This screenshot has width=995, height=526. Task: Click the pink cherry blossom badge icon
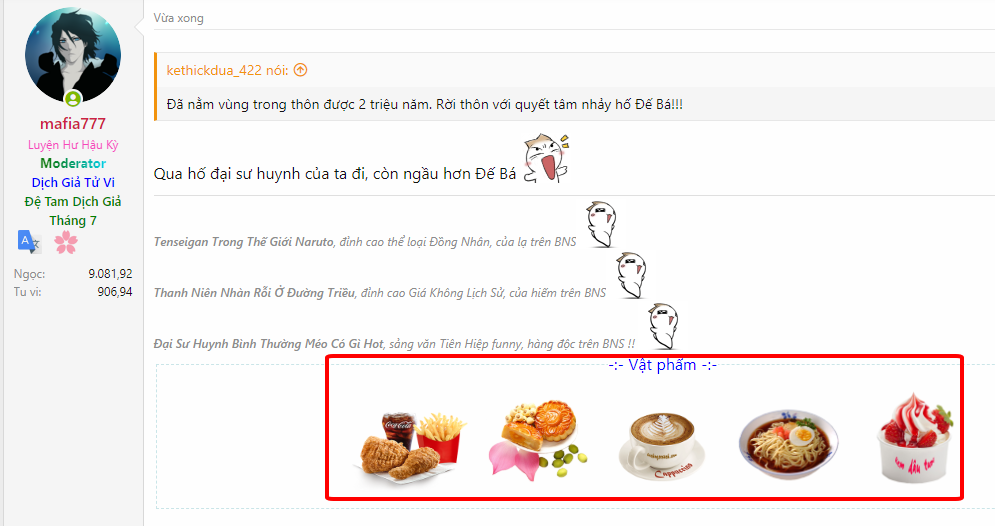click(x=65, y=242)
